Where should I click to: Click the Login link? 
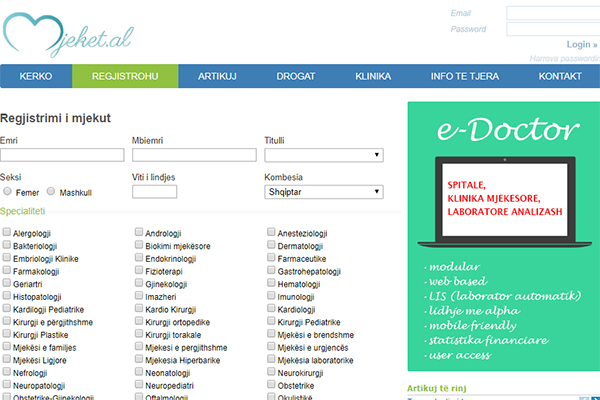click(579, 44)
